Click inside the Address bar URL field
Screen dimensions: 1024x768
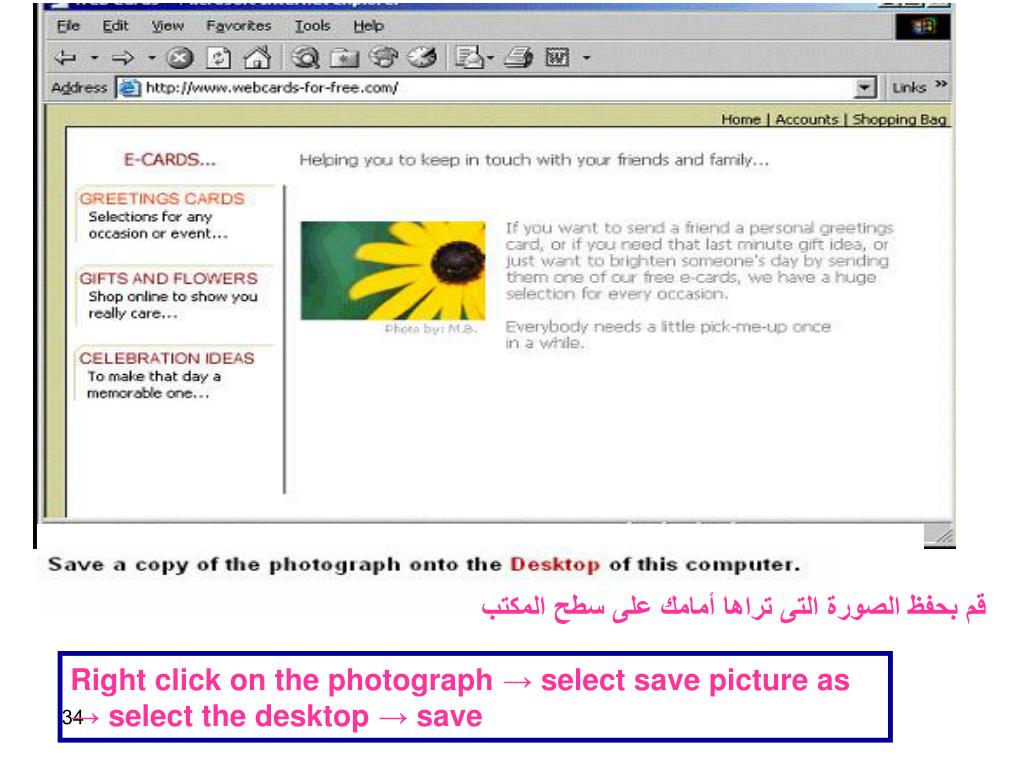click(x=496, y=88)
